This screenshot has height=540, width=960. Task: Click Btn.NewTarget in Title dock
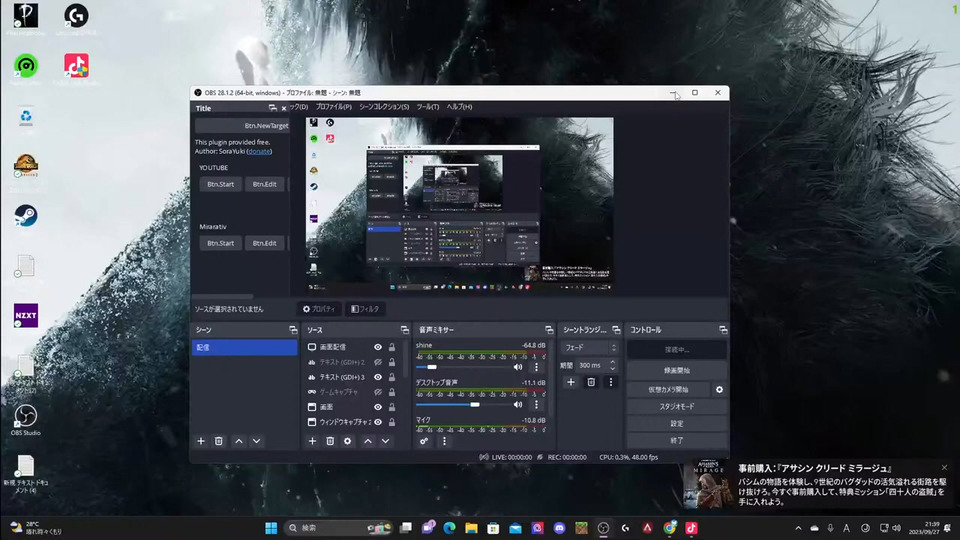(242, 126)
